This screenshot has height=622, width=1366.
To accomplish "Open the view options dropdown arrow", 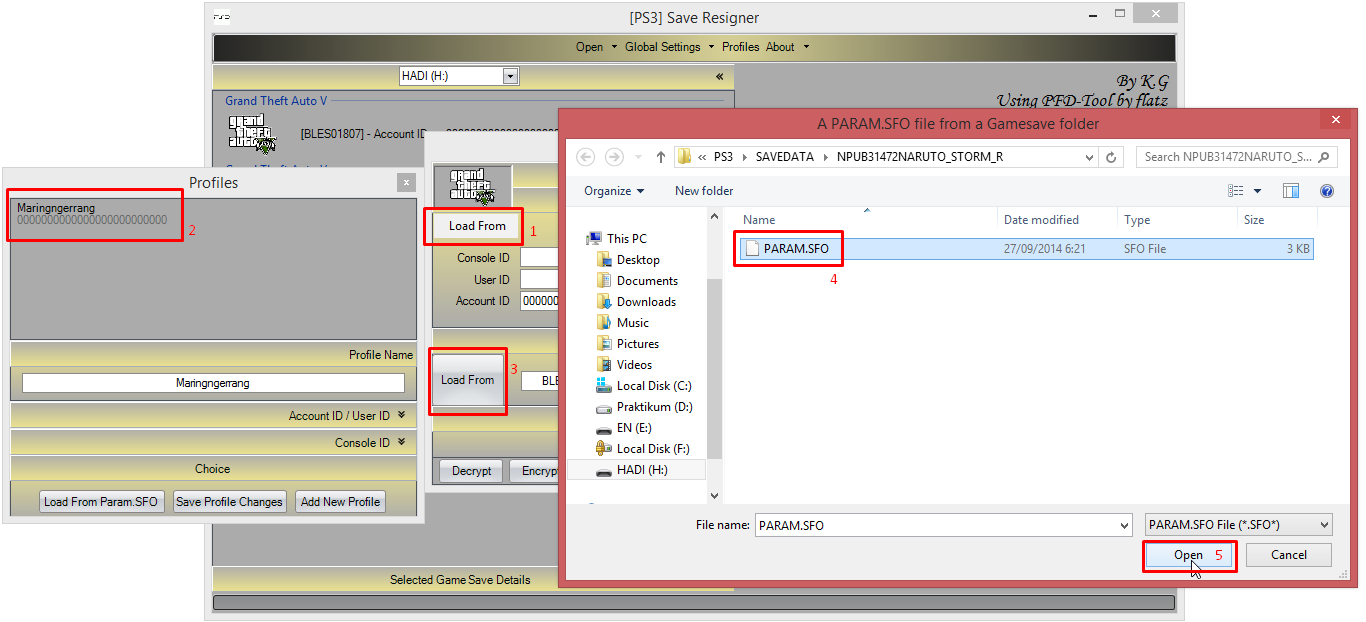I will tap(1257, 191).
